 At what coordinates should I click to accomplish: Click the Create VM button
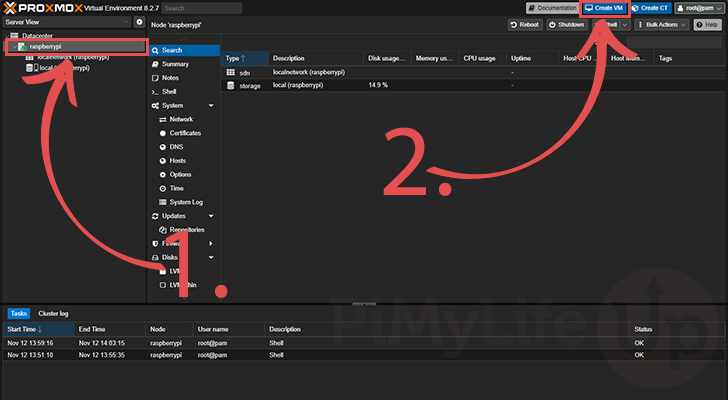point(604,8)
